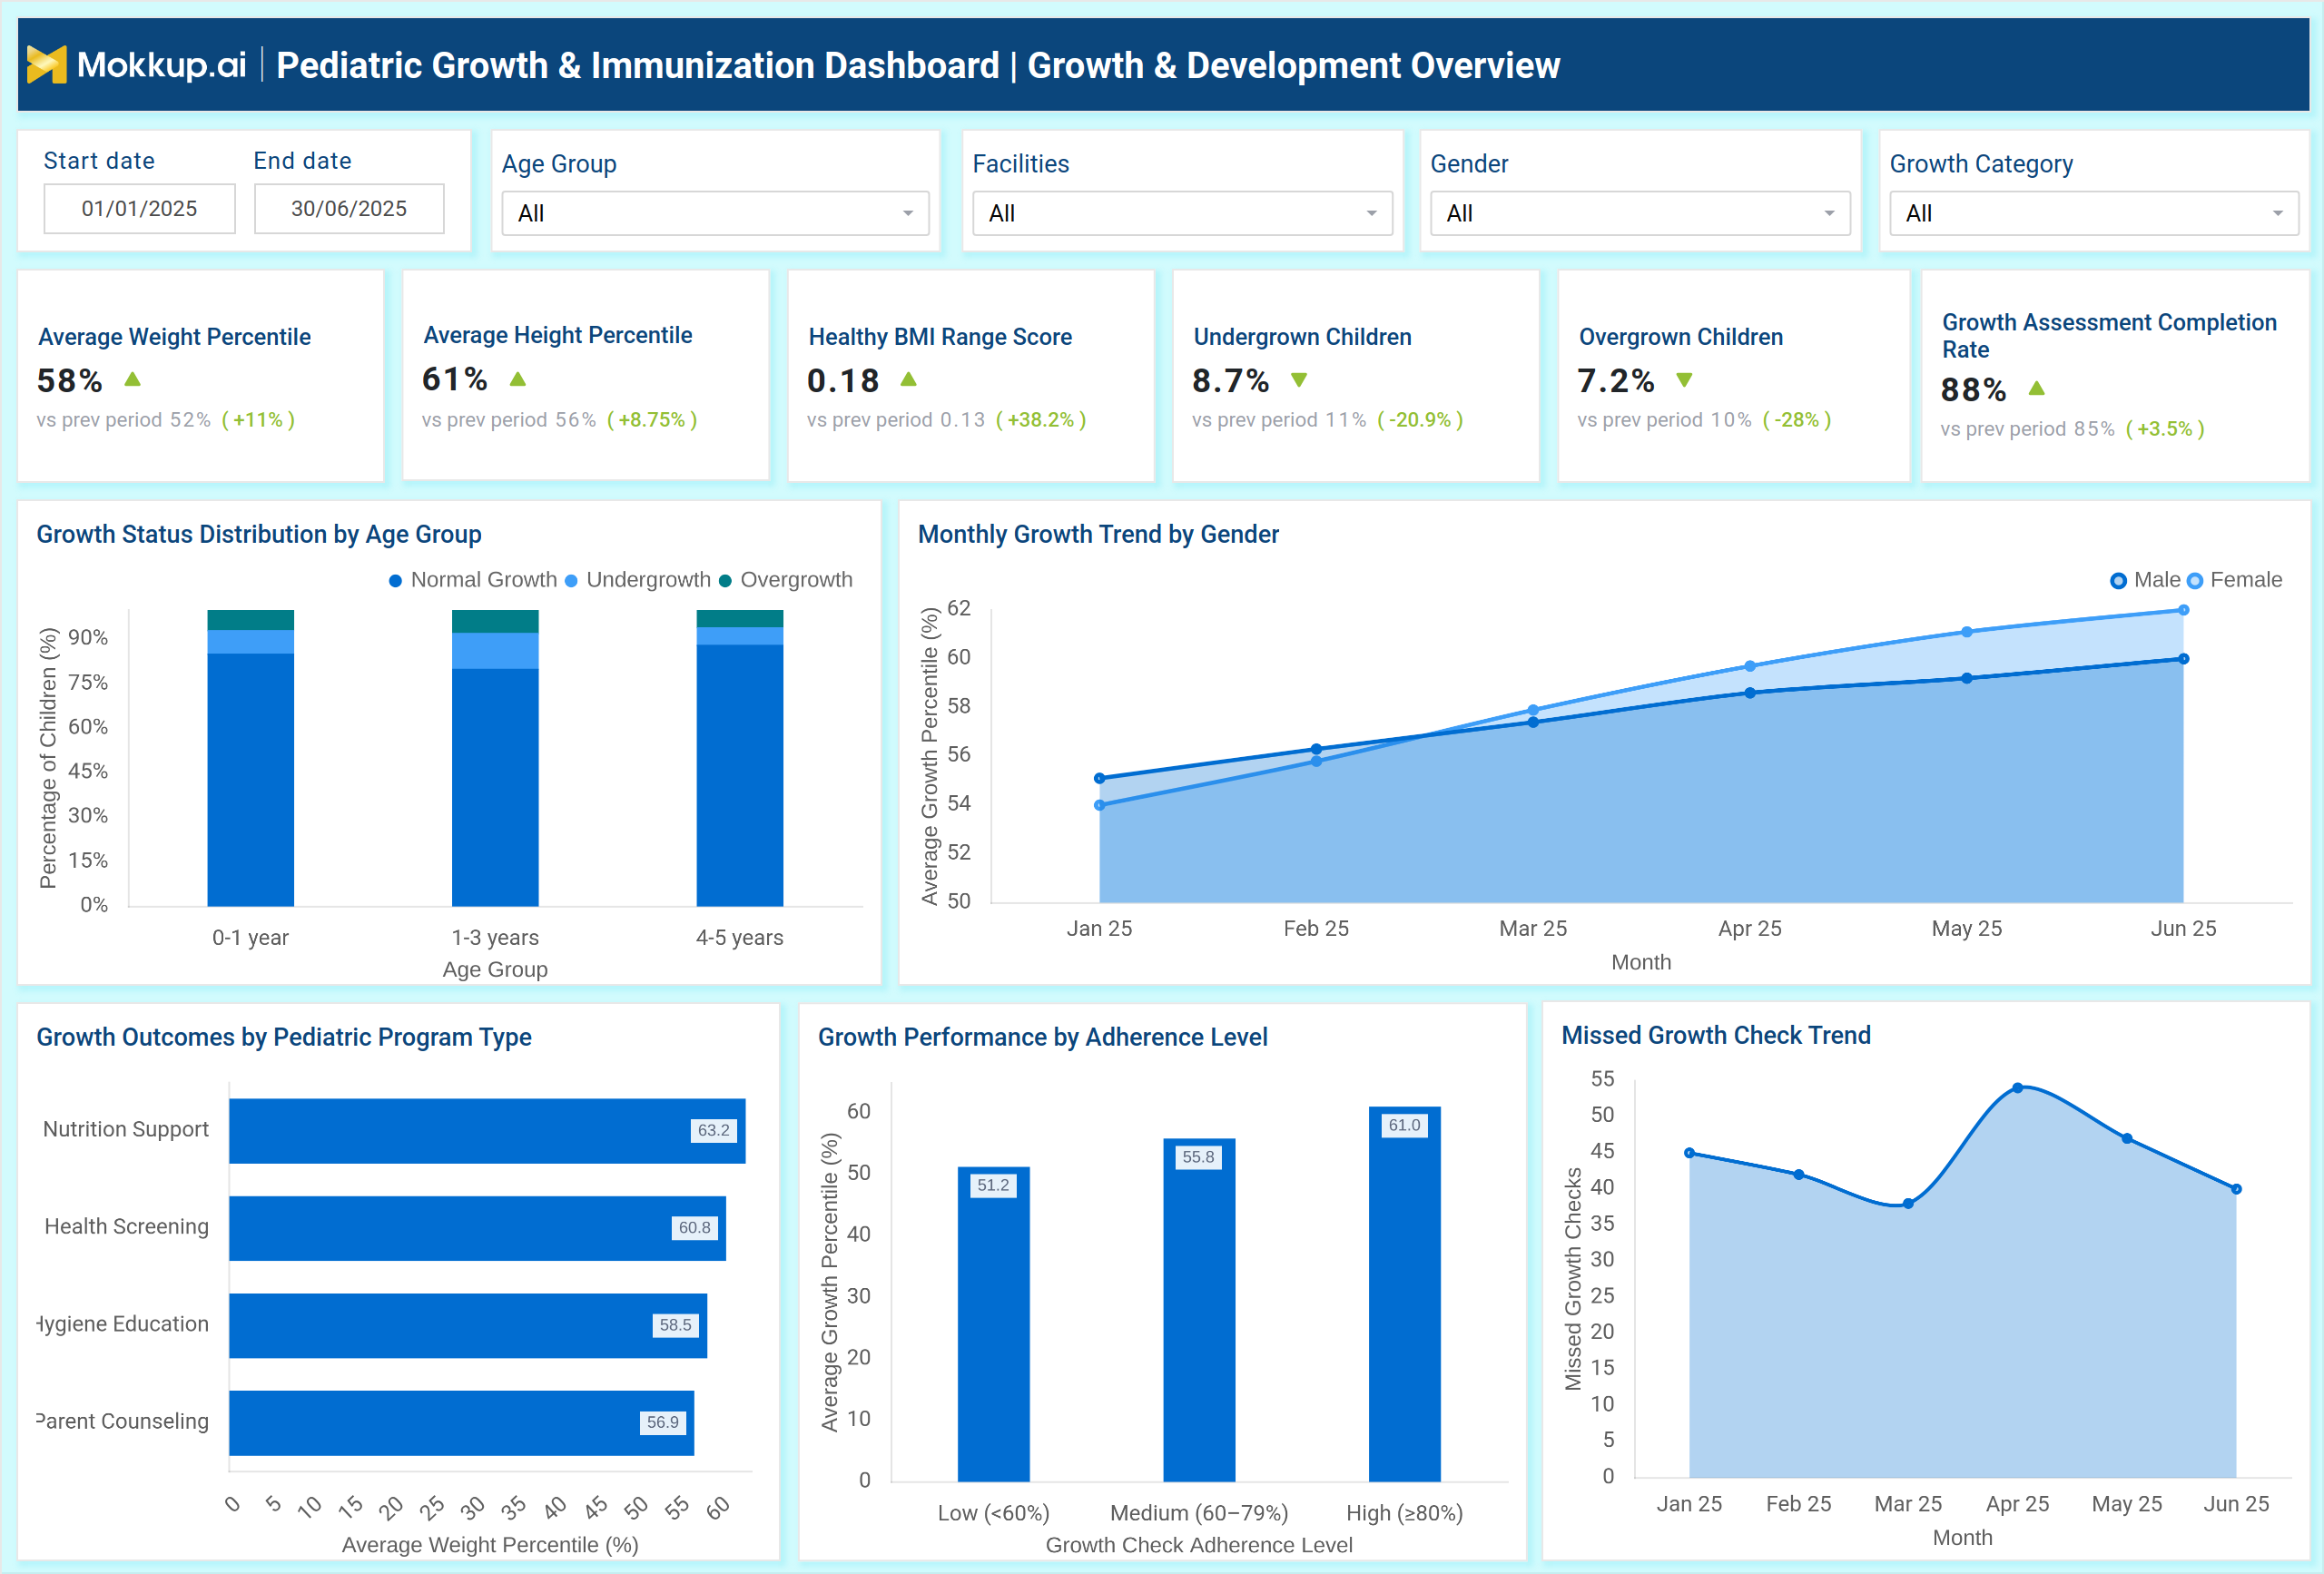Click the Mar 25 missed checks data point
This screenshot has width=2324, height=1574.
point(1908,1204)
